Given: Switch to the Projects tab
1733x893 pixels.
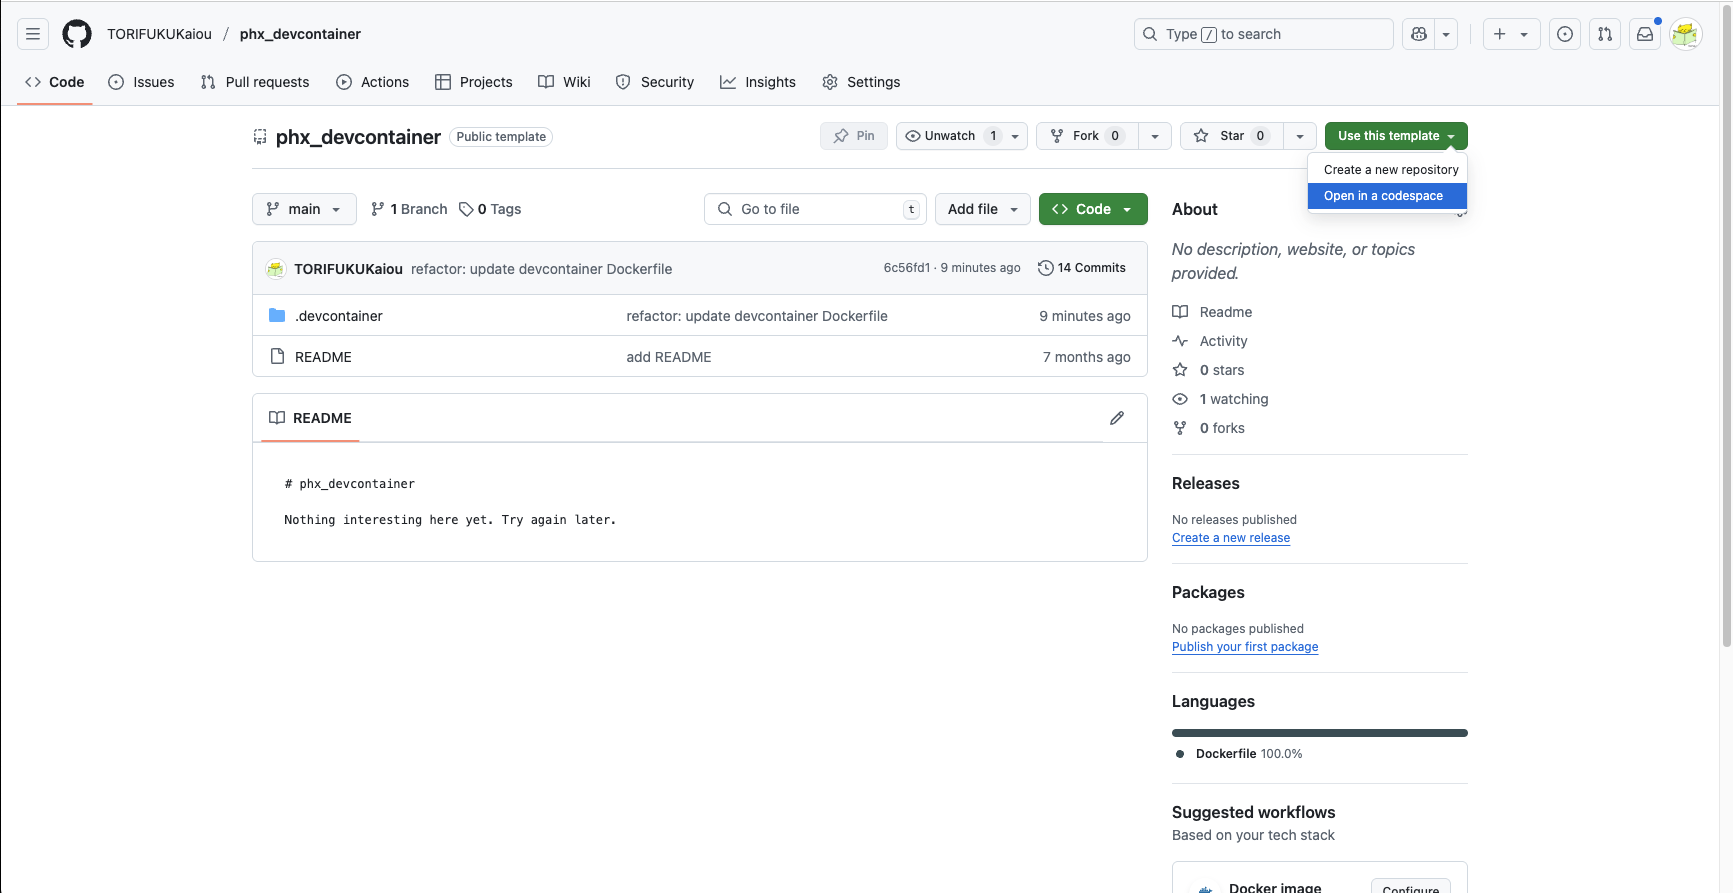Looking at the screenshot, I should [474, 82].
